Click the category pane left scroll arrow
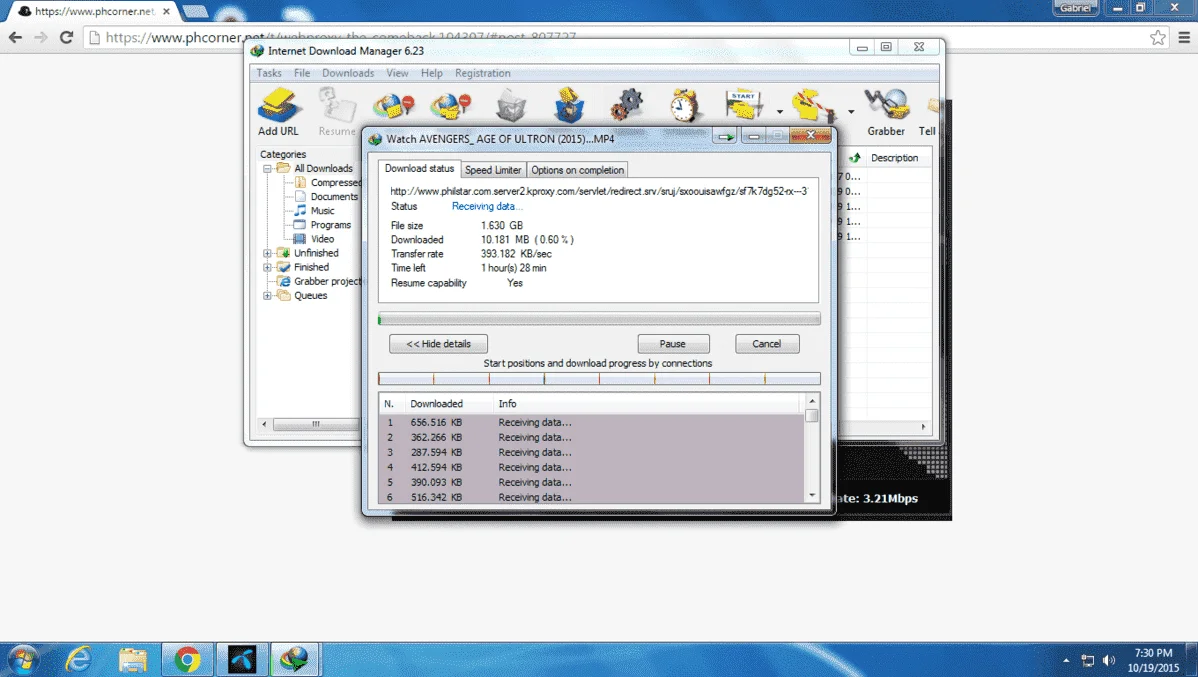 tap(264, 425)
